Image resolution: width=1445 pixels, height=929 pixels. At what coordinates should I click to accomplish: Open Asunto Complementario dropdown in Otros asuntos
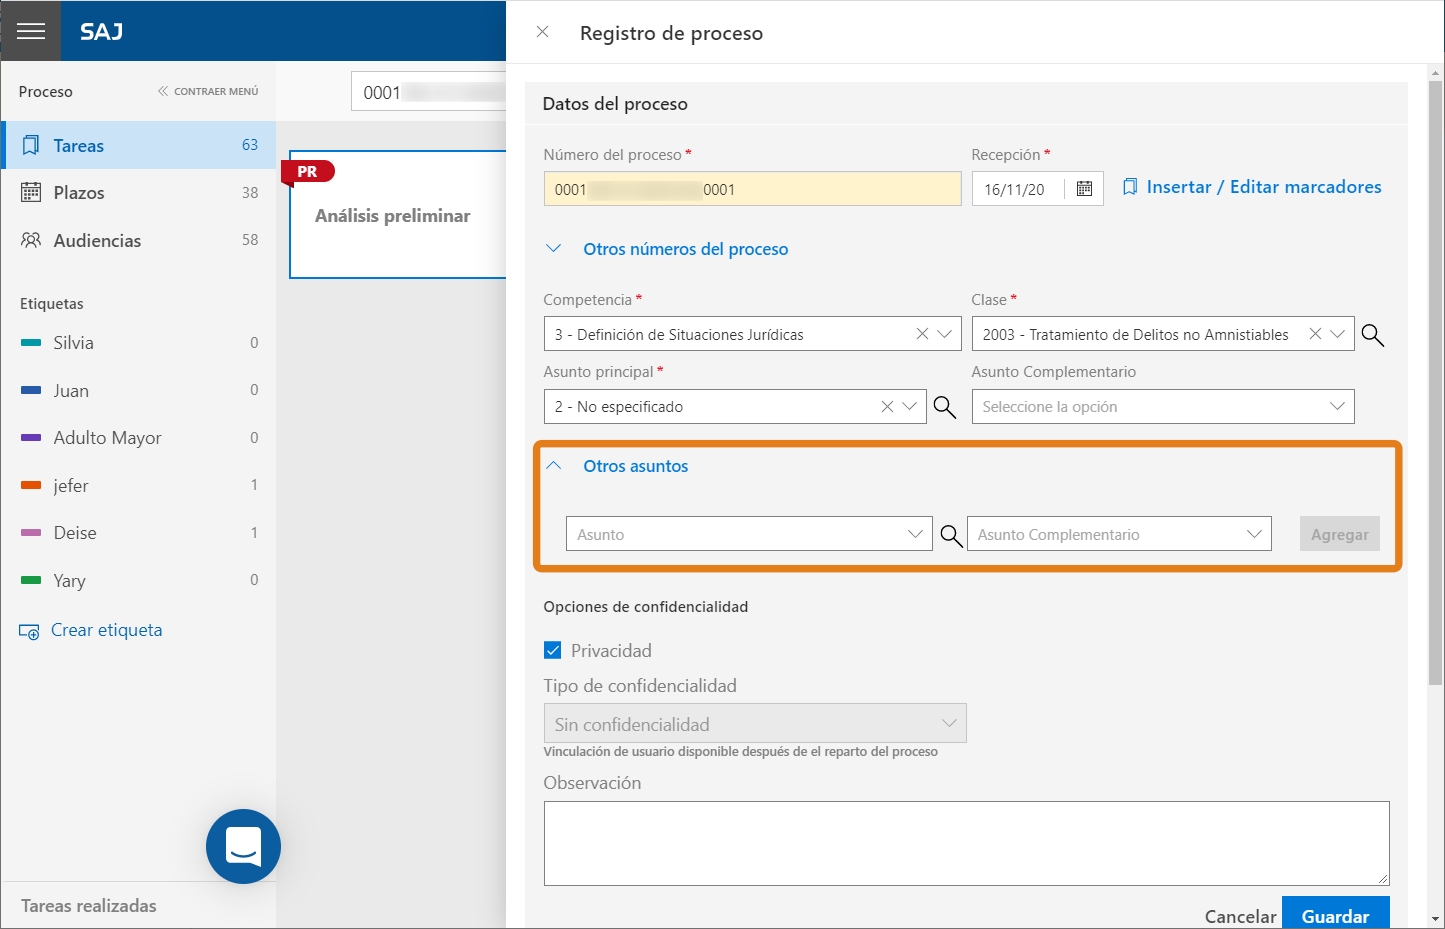point(1119,534)
